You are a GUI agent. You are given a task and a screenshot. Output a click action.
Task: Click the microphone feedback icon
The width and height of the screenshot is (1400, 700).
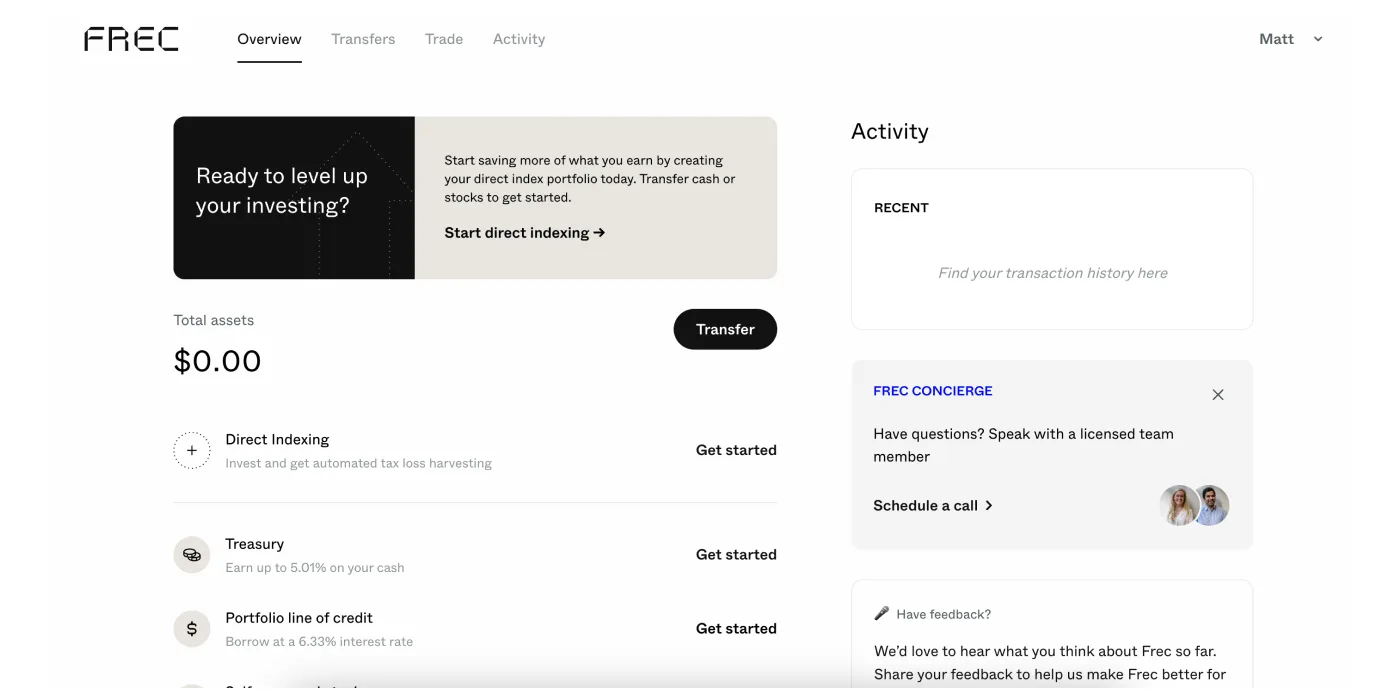(x=882, y=614)
